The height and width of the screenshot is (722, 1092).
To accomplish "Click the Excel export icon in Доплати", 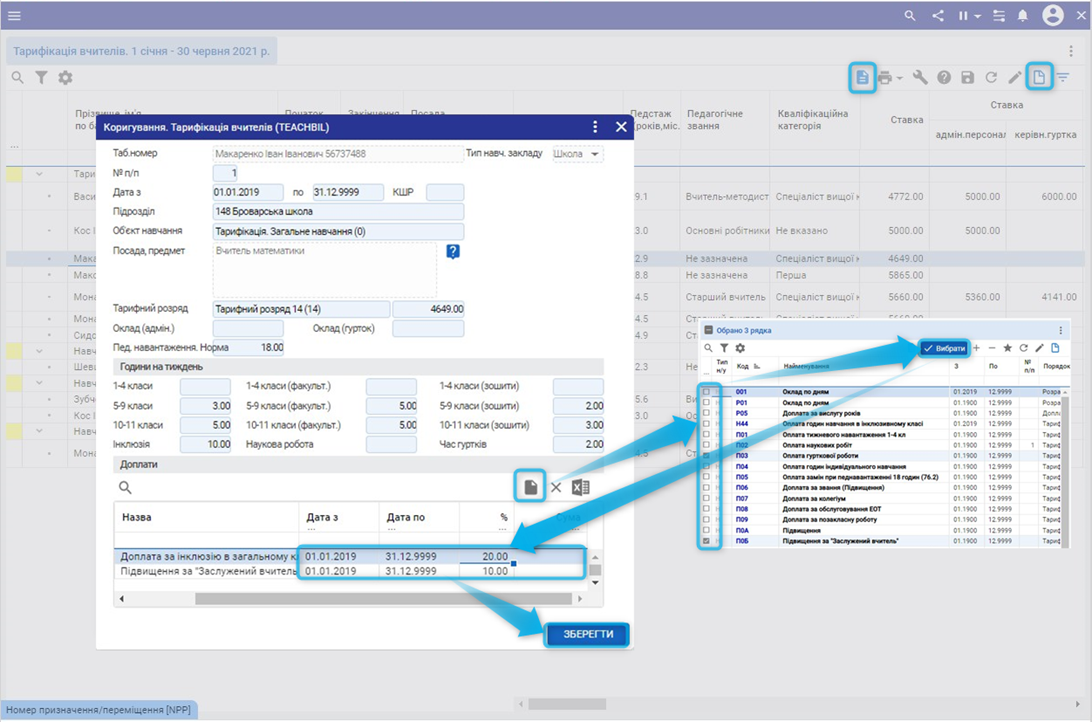I will [x=580, y=487].
